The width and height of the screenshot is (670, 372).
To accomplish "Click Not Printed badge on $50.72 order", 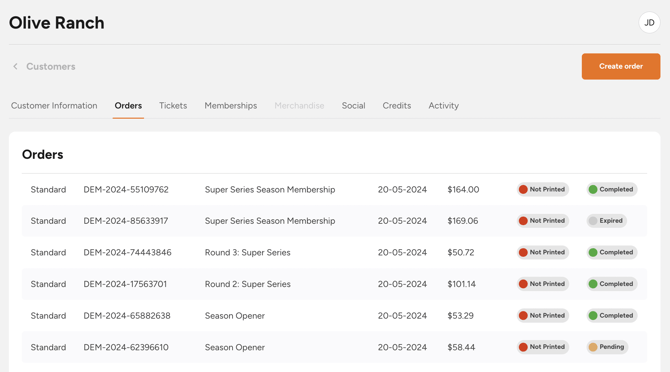I will click(543, 252).
